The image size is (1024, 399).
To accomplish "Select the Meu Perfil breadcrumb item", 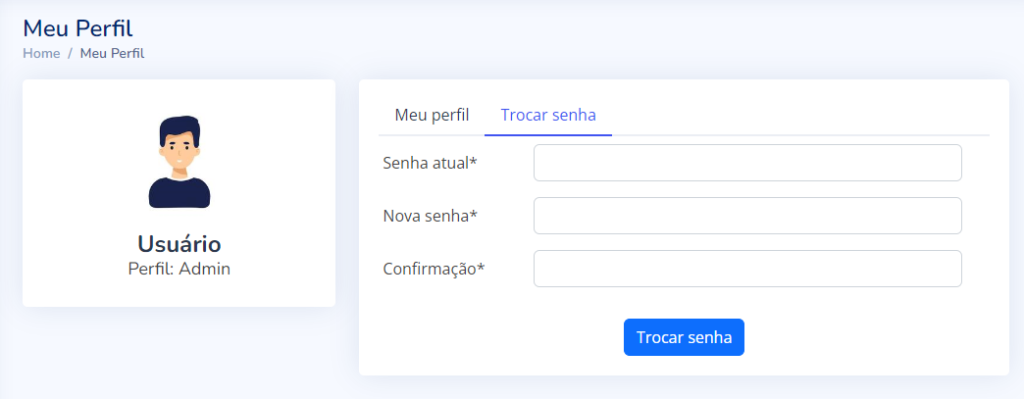I will click(x=112, y=54).
